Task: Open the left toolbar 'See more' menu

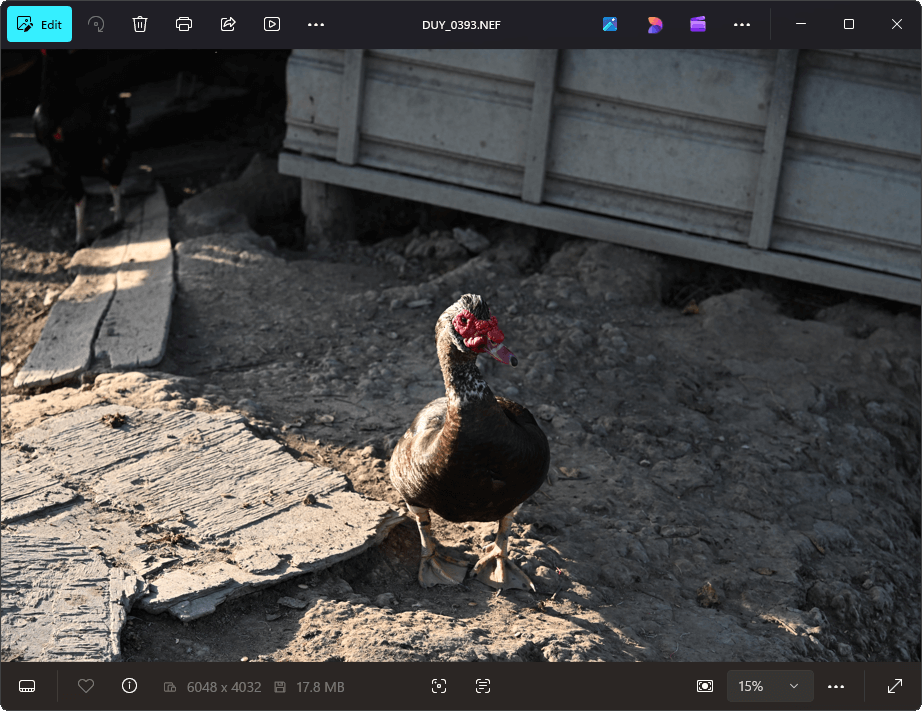Action: click(x=316, y=24)
